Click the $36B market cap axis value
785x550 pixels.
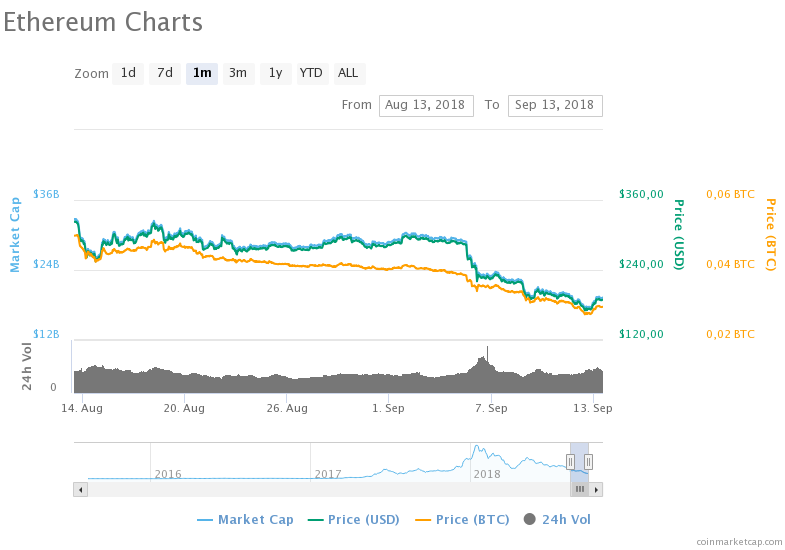(x=46, y=194)
